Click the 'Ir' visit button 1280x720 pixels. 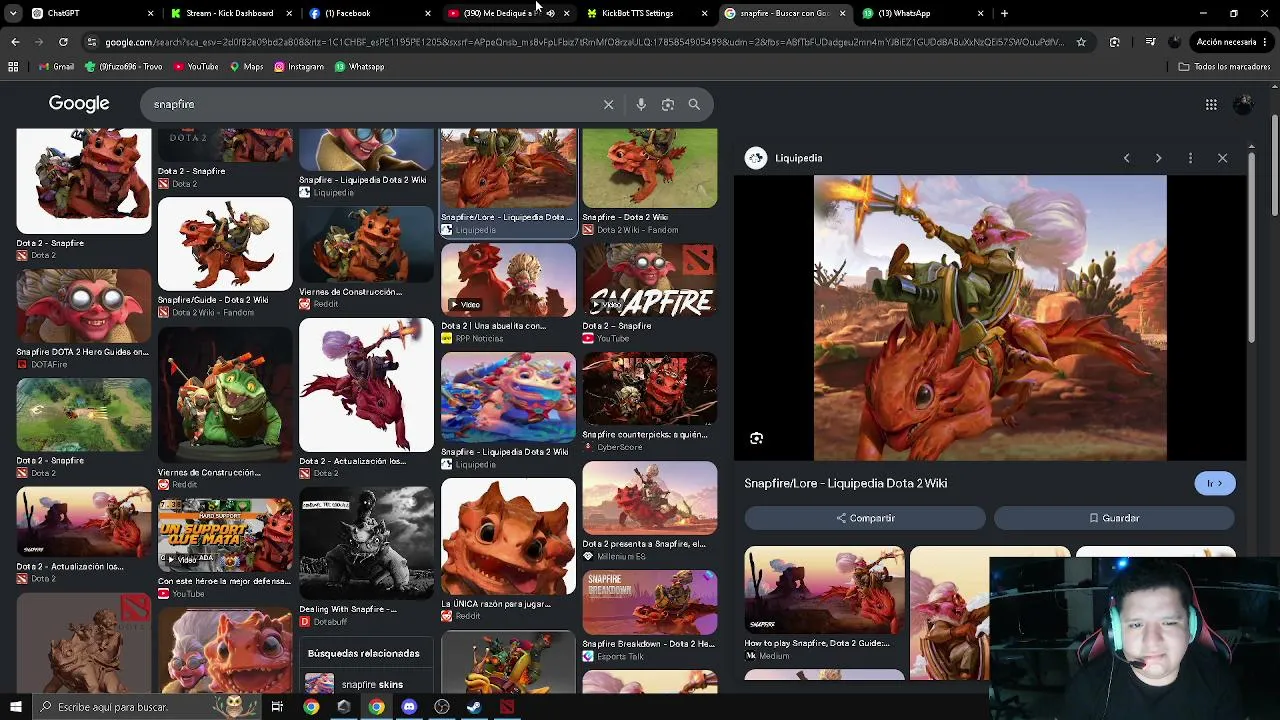(1215, 483)
